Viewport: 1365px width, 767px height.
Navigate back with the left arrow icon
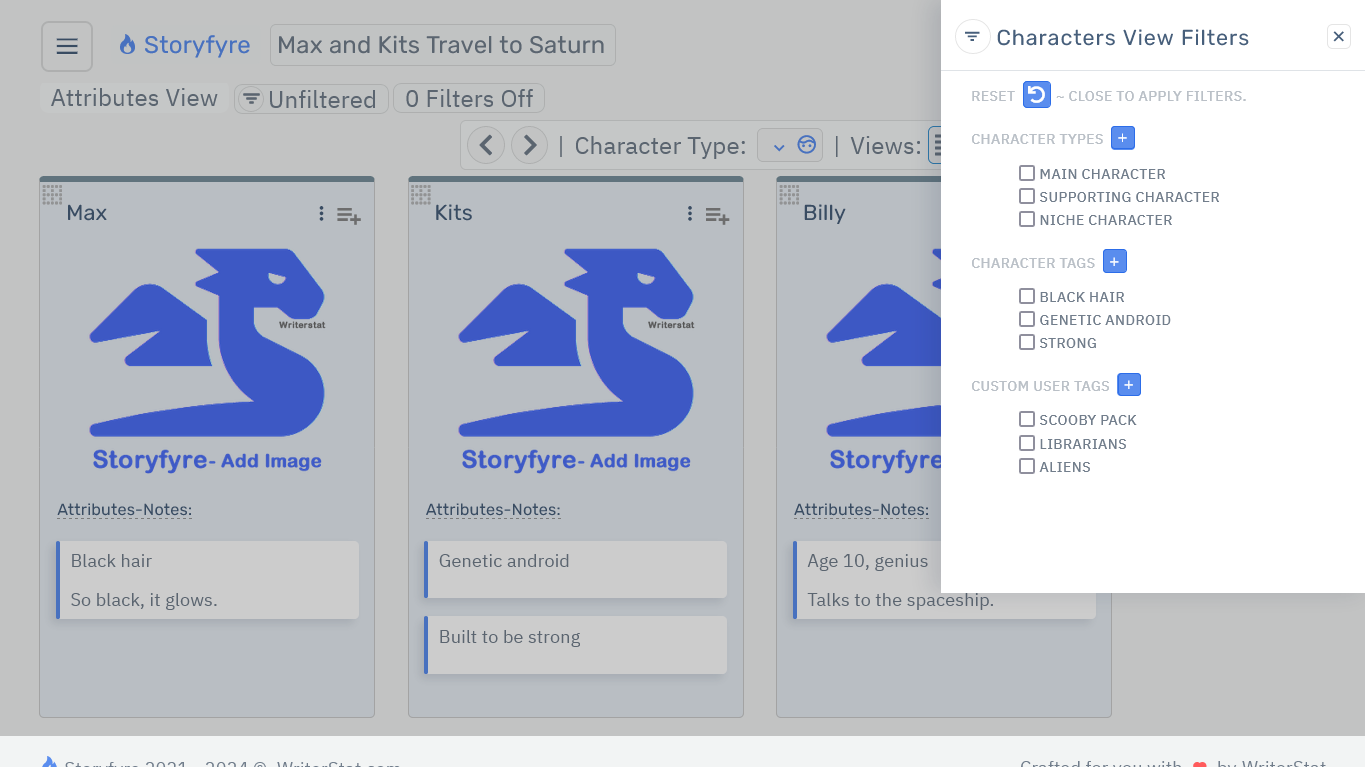486,144
